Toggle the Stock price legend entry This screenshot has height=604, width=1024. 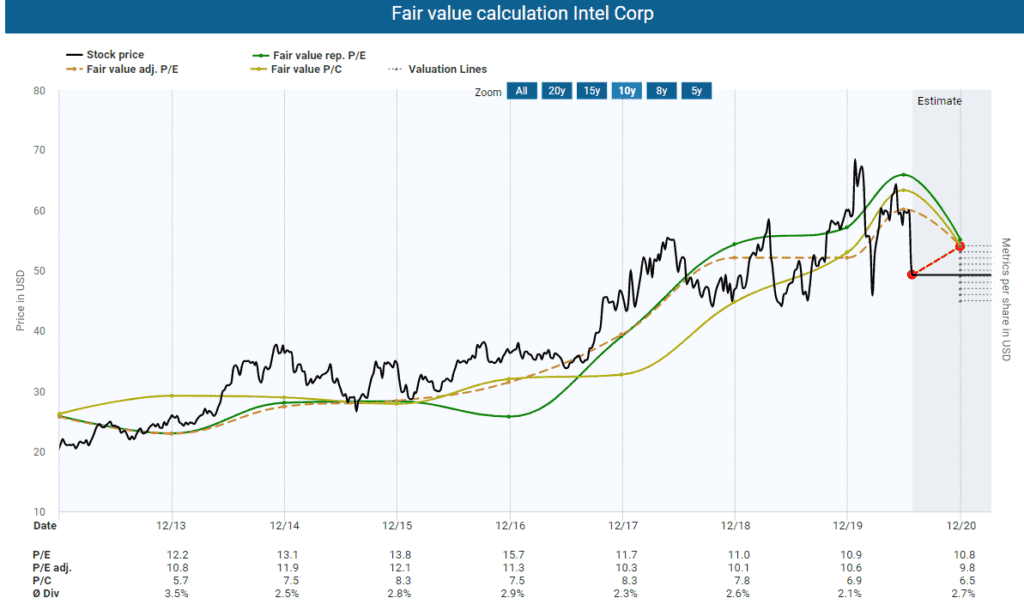(104, 54)
